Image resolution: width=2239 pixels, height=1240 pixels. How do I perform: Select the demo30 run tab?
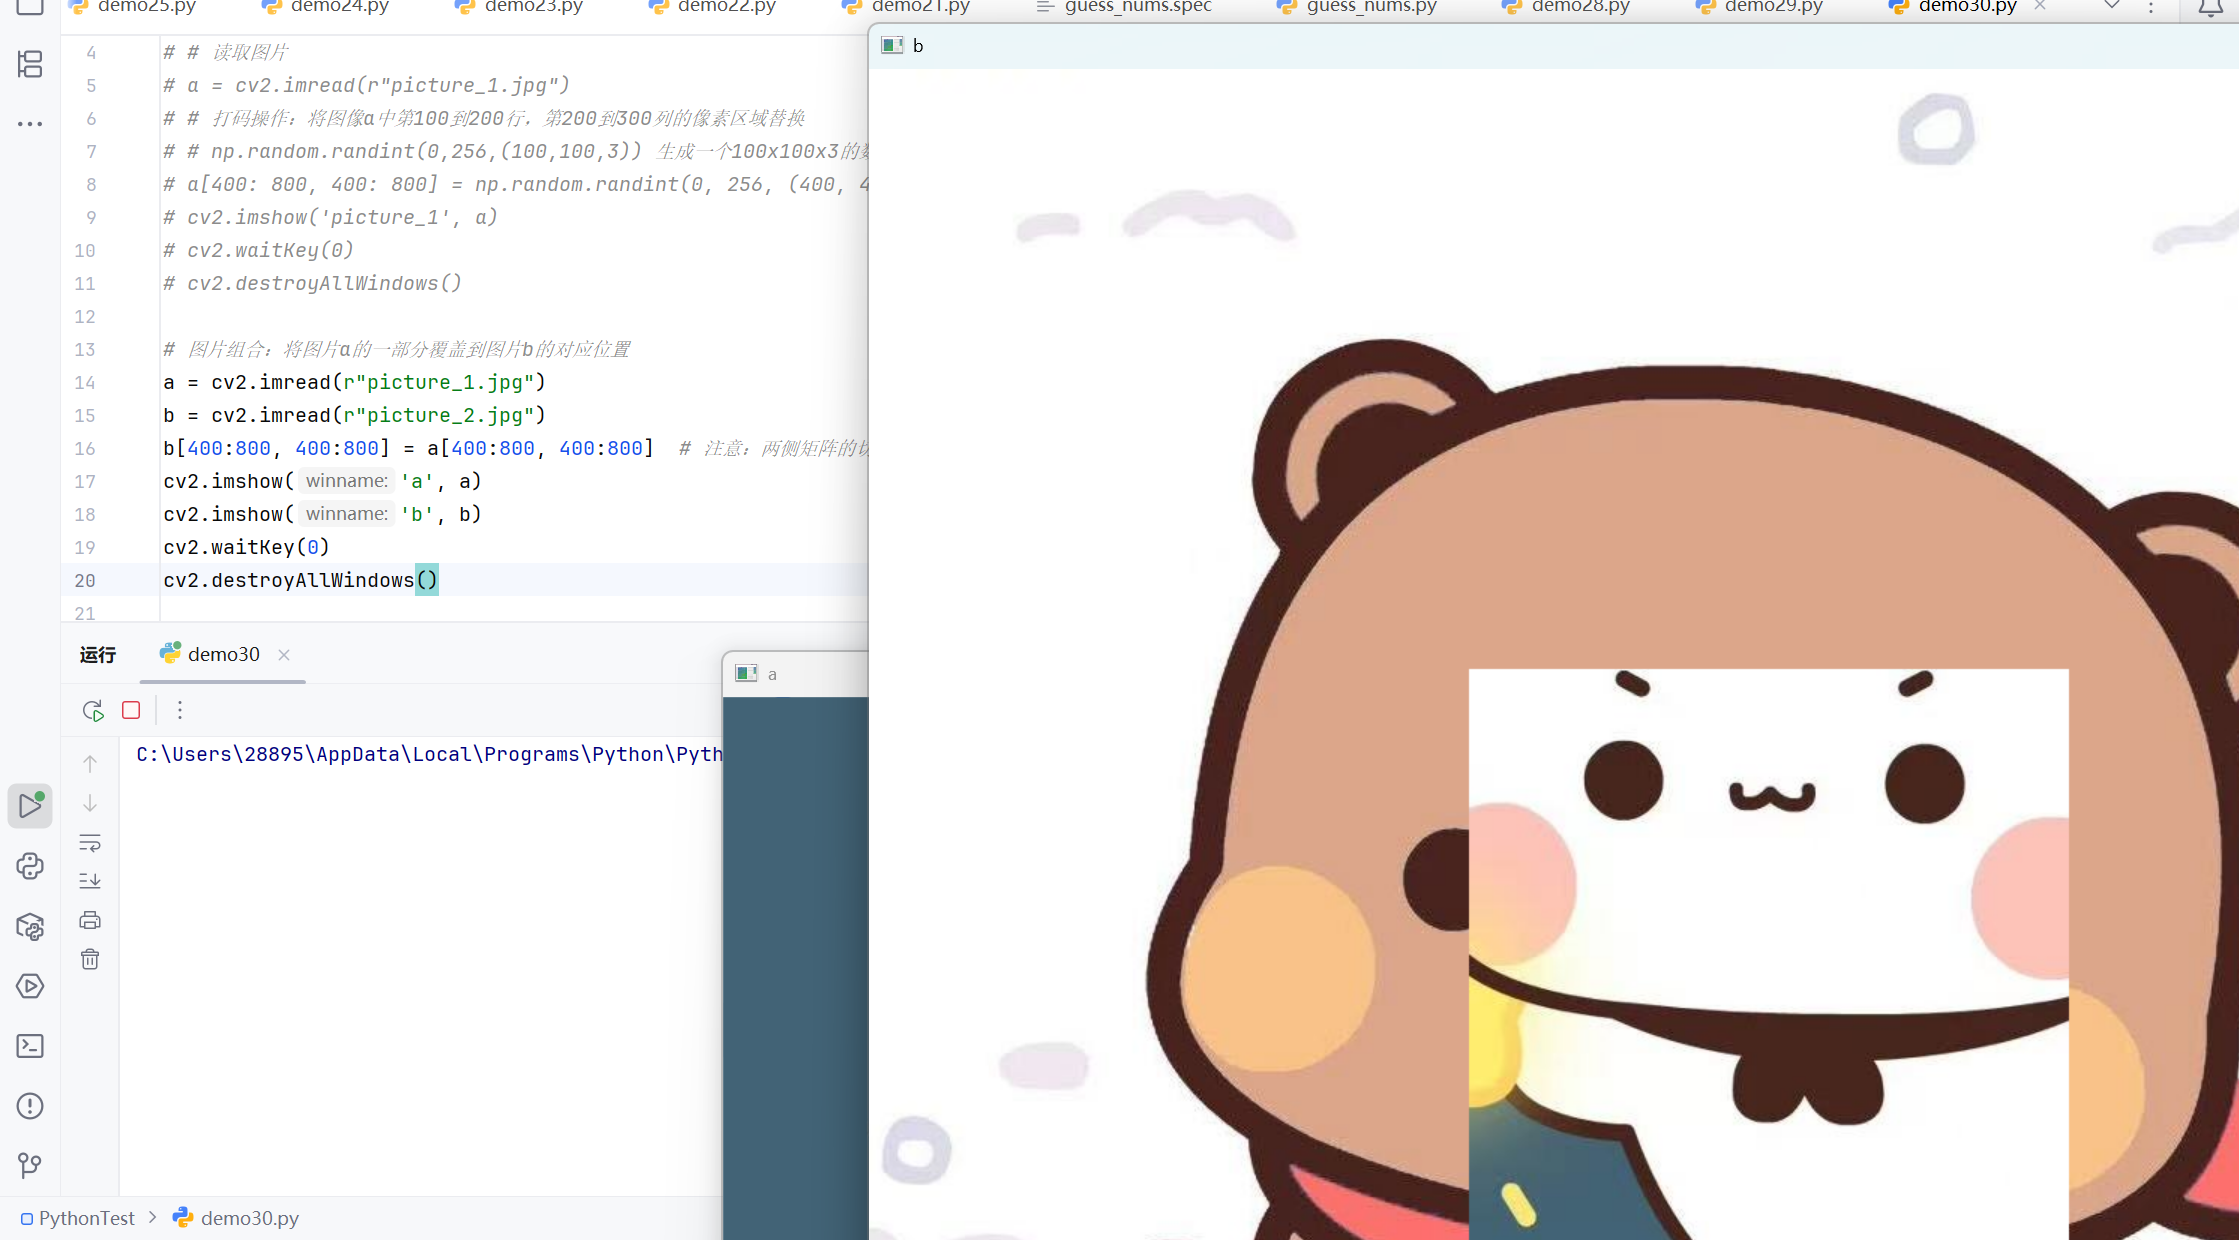pyautogui.click(x=222, y=654)
